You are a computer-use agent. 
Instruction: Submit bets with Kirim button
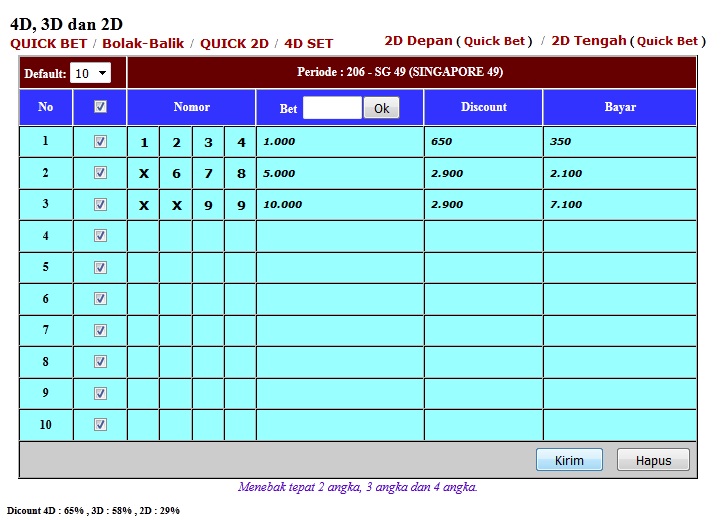coord(569,460)
